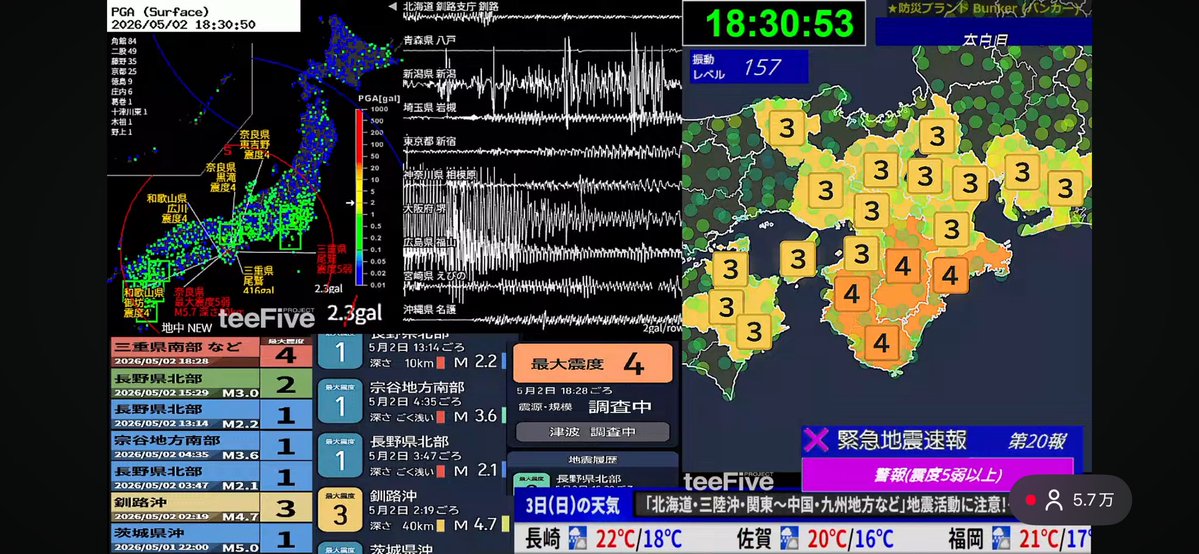Click intensity 4 marker at Kii Peninsula's southern tip
This screenshot has height=554, width=1199.
tap(882, 342)
